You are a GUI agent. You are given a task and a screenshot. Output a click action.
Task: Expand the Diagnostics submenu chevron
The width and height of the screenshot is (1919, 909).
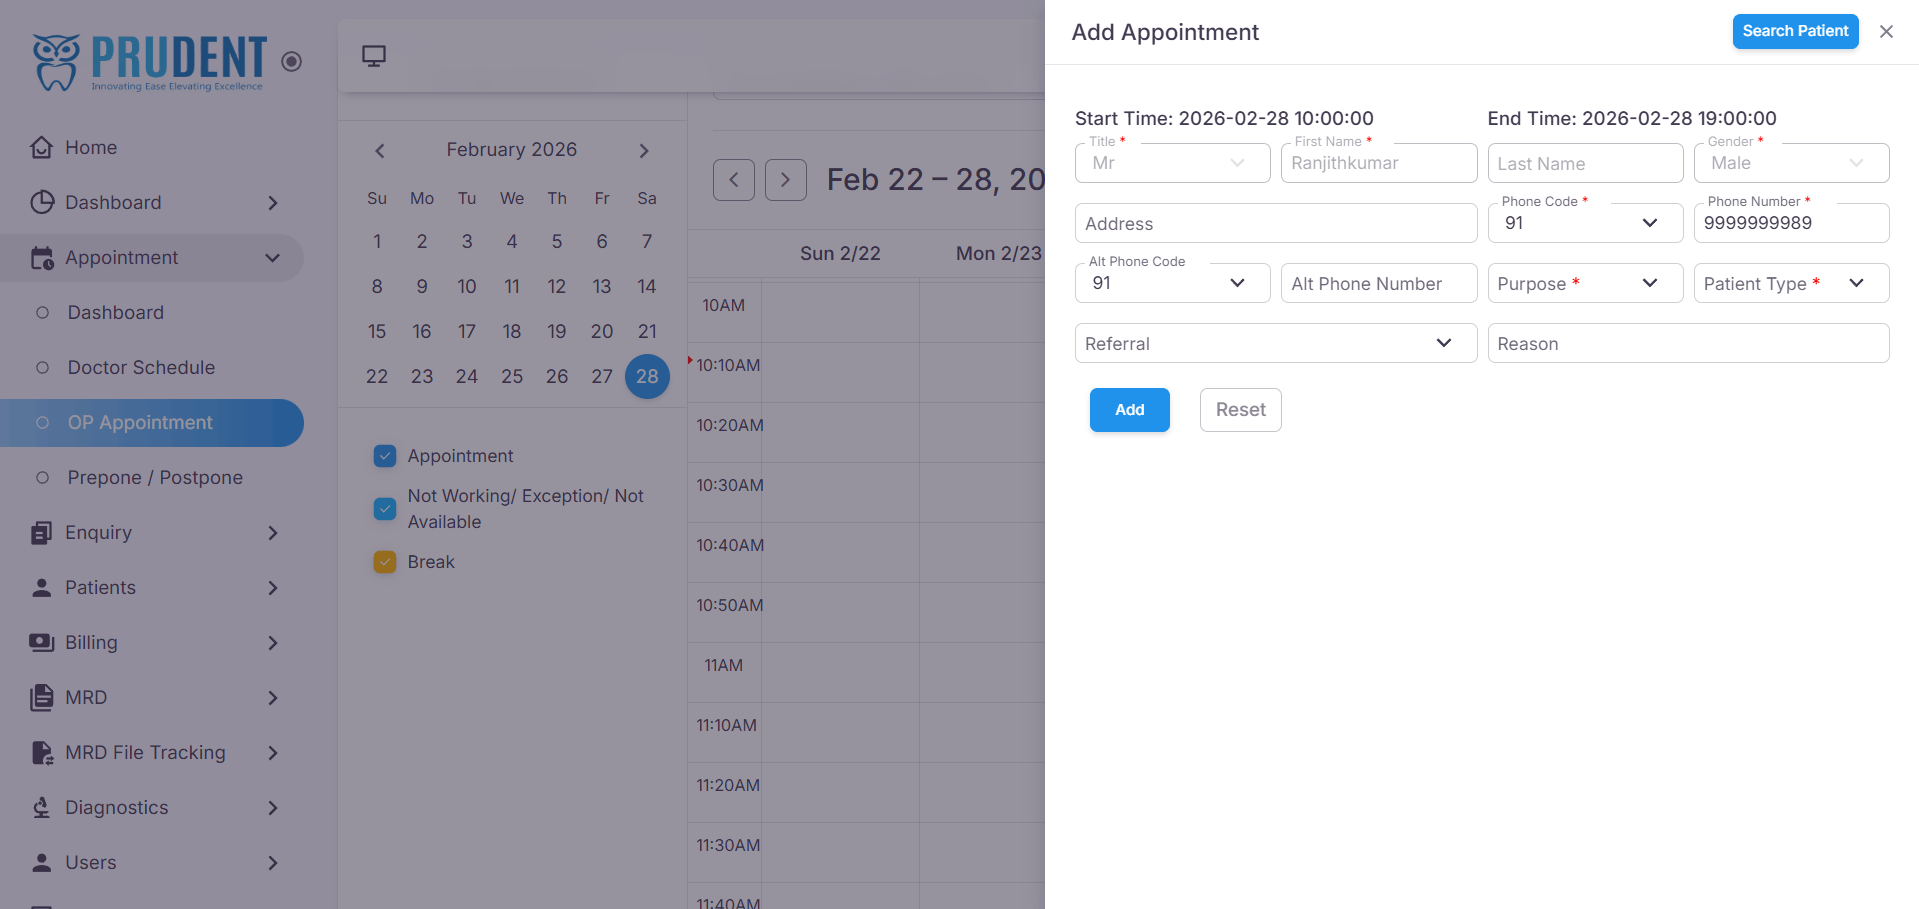[273, 808]
